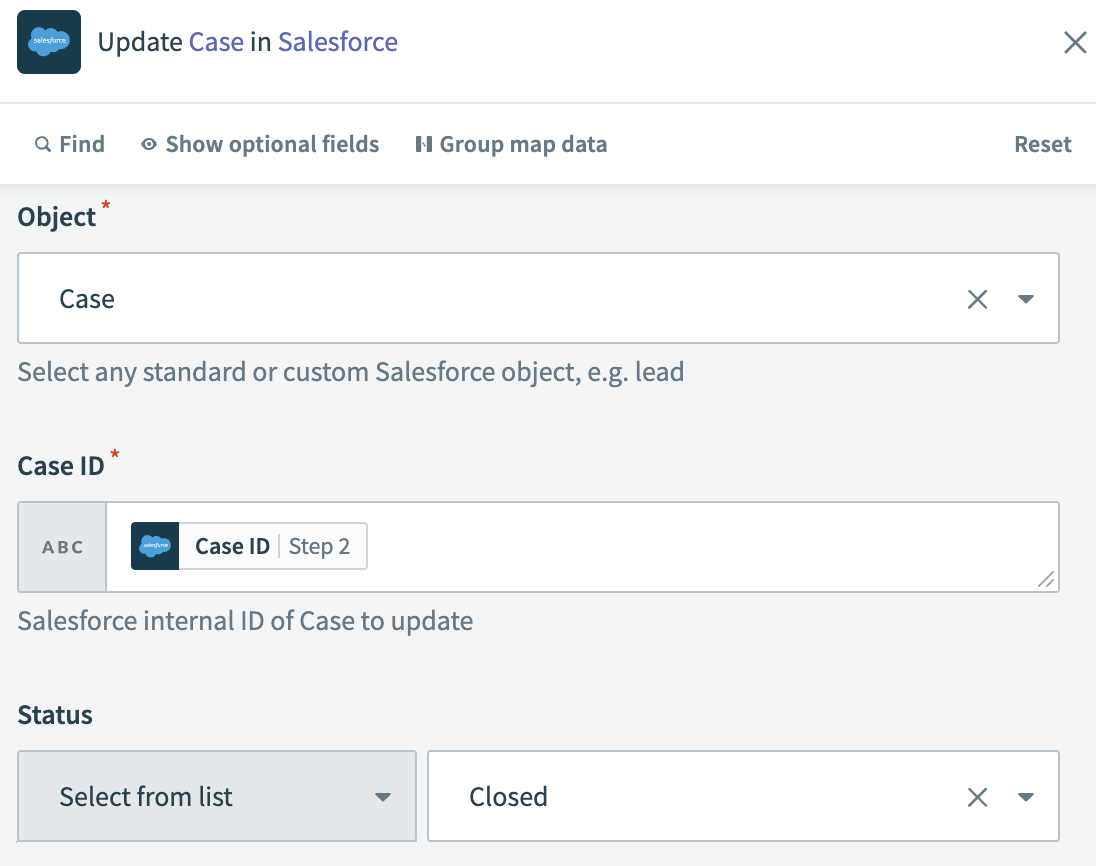The width and height of the screenshot is (1096, 866).
Task: Show optional fields
Action: point(260,144)
